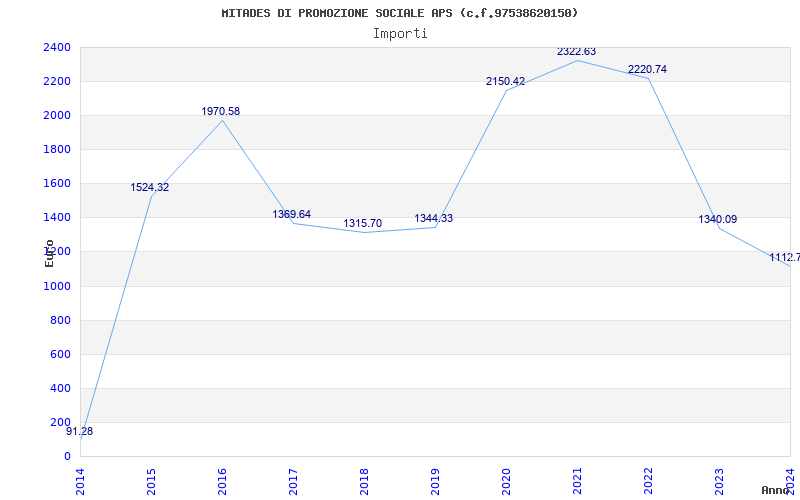The width and height of the screenshot is (800, 500).
Task: Select the 1344.33 data label
Action: (x=433, y=218)
